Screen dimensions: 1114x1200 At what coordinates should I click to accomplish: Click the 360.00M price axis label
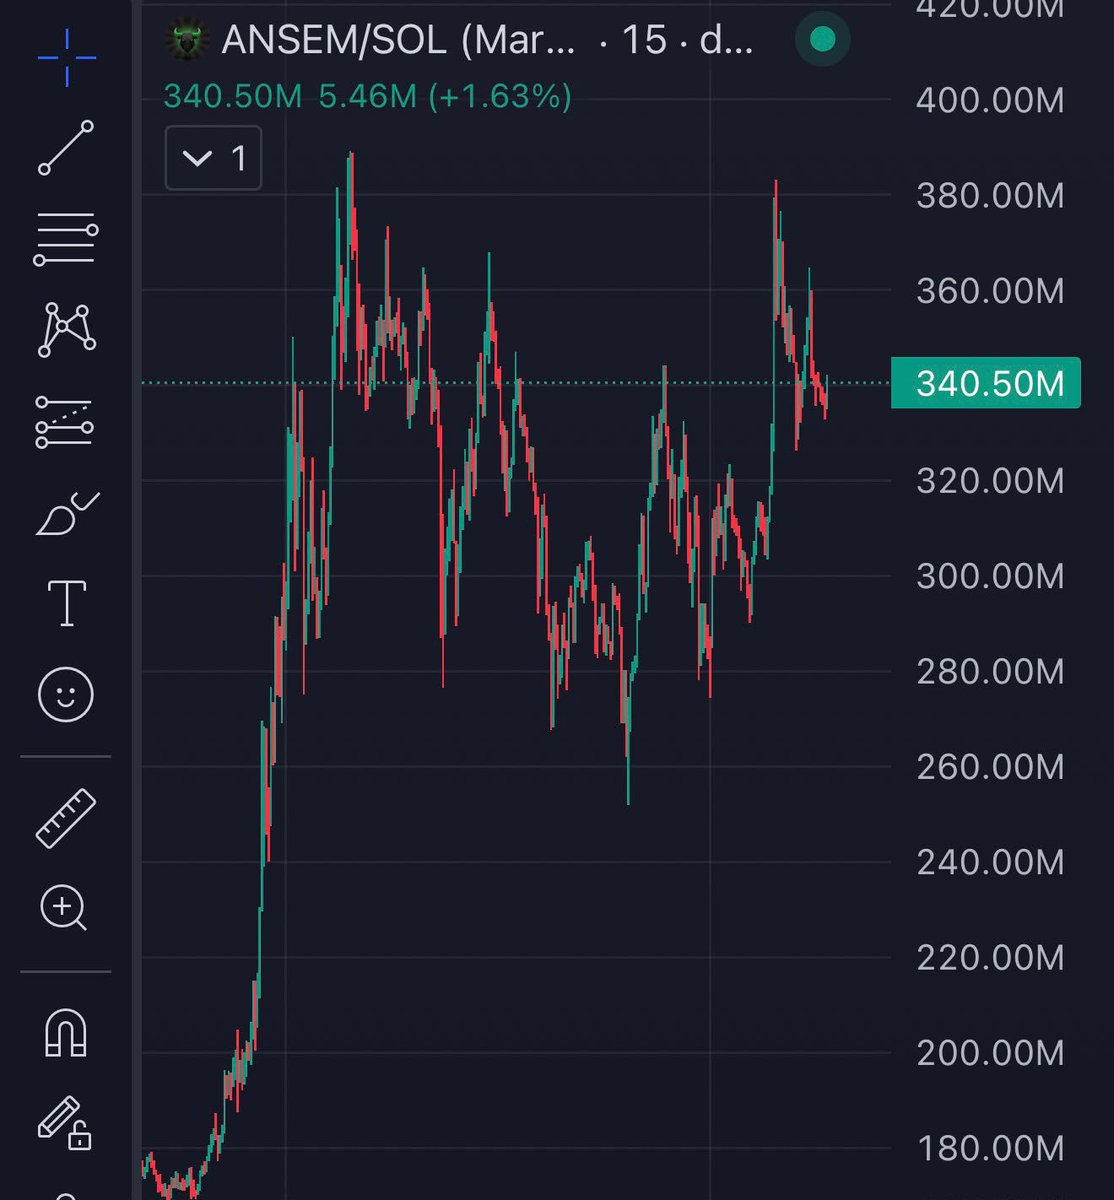pyautogui.click(x=990, y=291)
